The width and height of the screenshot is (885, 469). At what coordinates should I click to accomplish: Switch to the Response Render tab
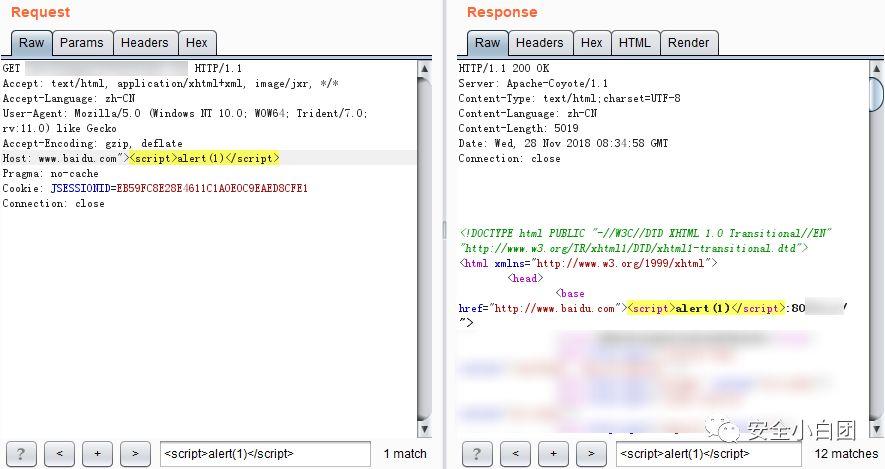689,43
